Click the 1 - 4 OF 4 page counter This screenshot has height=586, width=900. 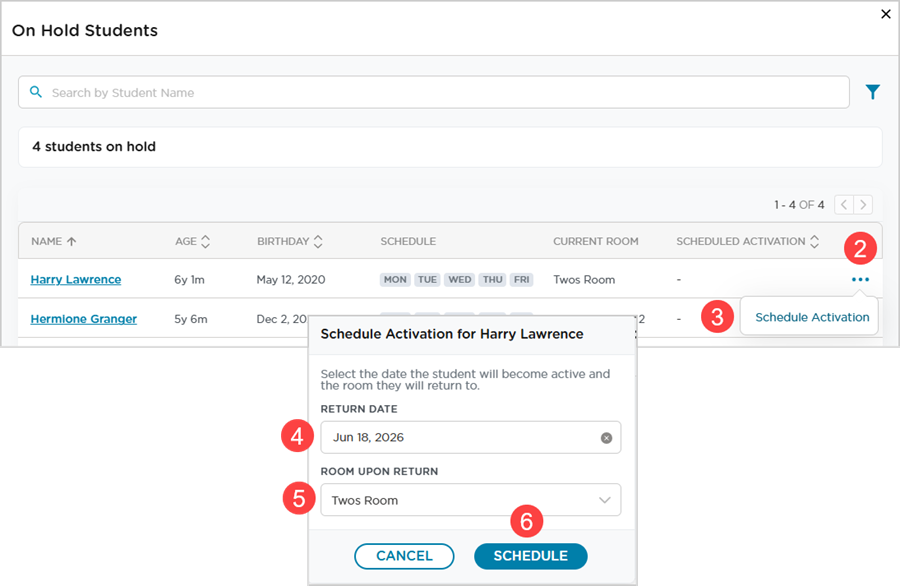(799, 205)
